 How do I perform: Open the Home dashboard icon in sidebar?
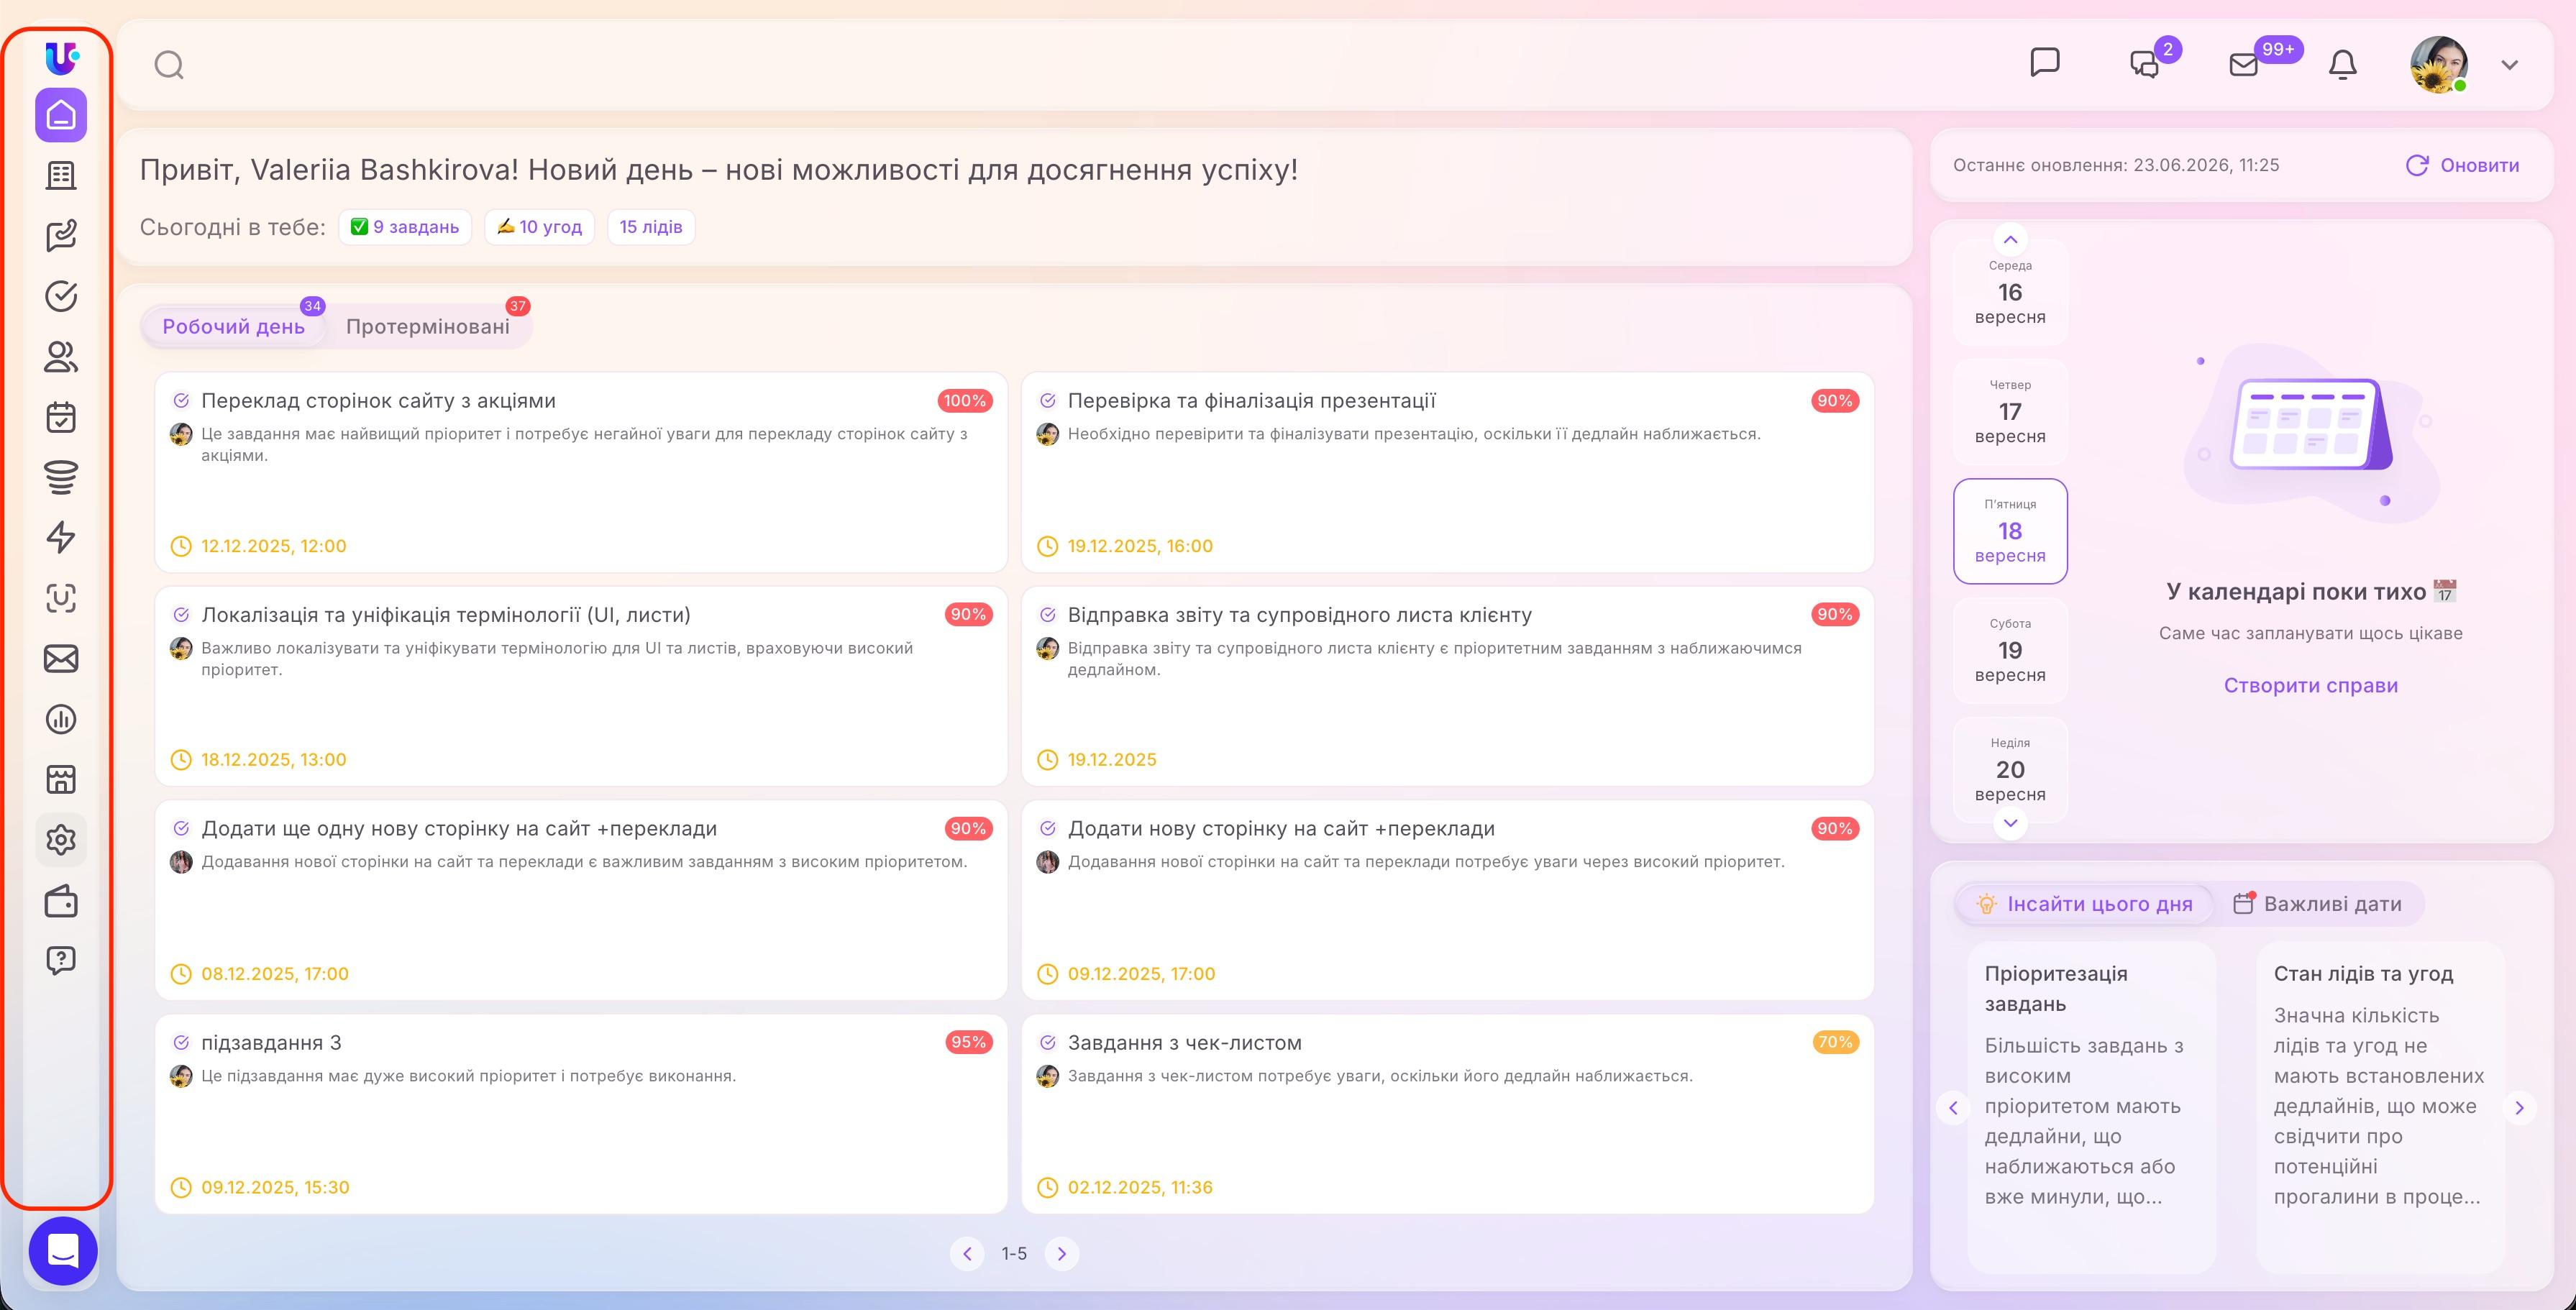61,115
